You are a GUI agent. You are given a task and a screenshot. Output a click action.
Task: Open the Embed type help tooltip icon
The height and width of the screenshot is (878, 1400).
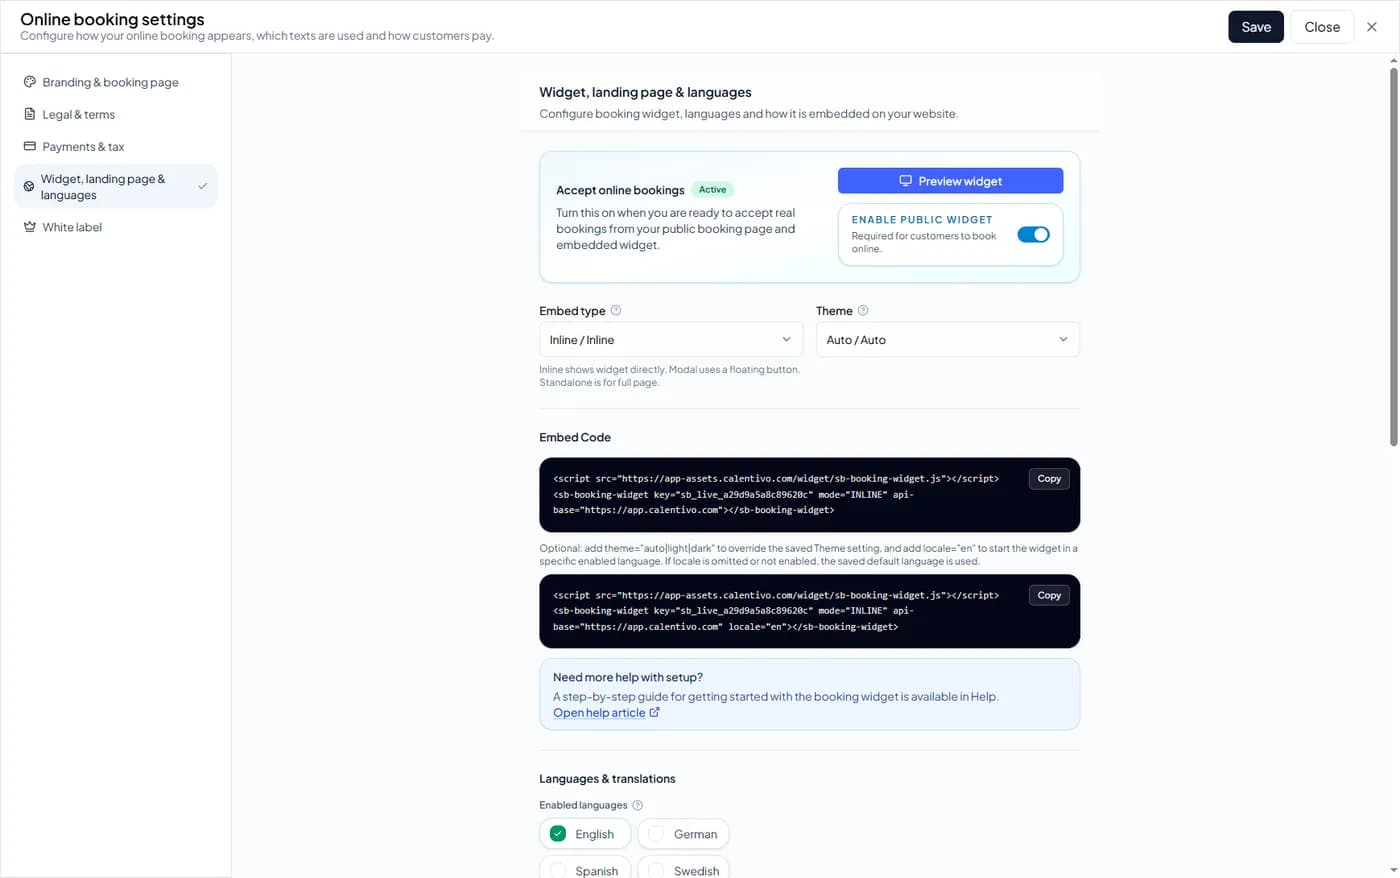point(617,310)
